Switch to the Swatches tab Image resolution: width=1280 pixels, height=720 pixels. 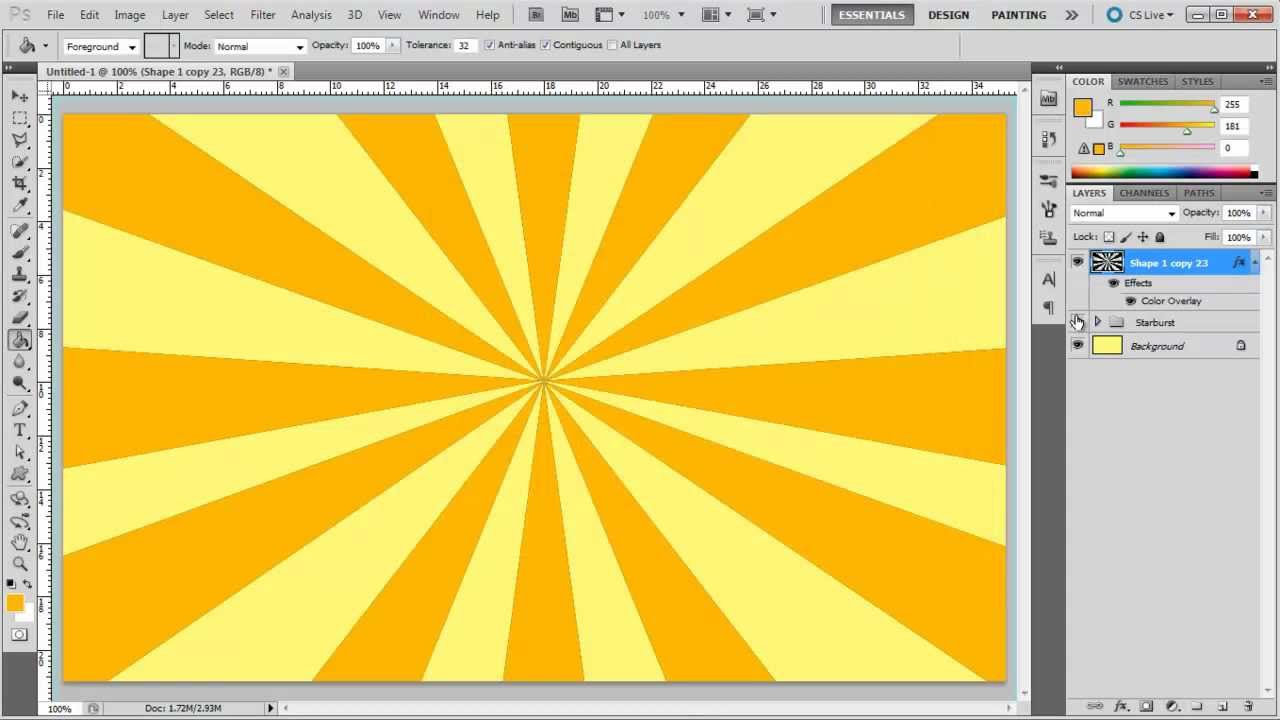[1142, 81]
